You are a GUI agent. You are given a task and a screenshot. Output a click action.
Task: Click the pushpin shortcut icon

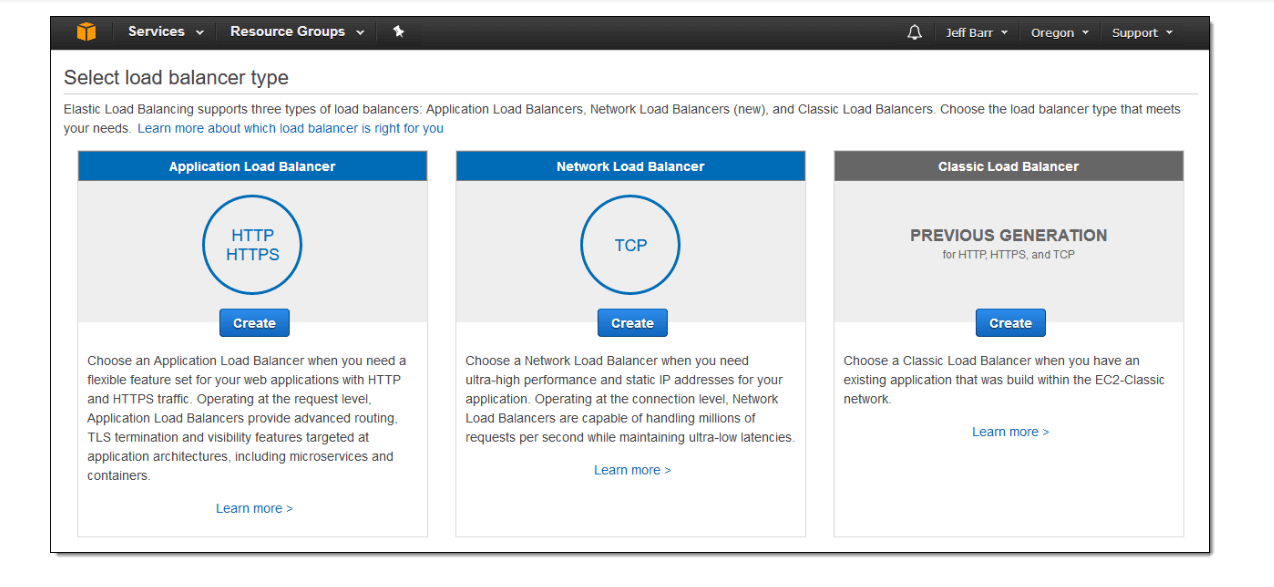(398, 32)
